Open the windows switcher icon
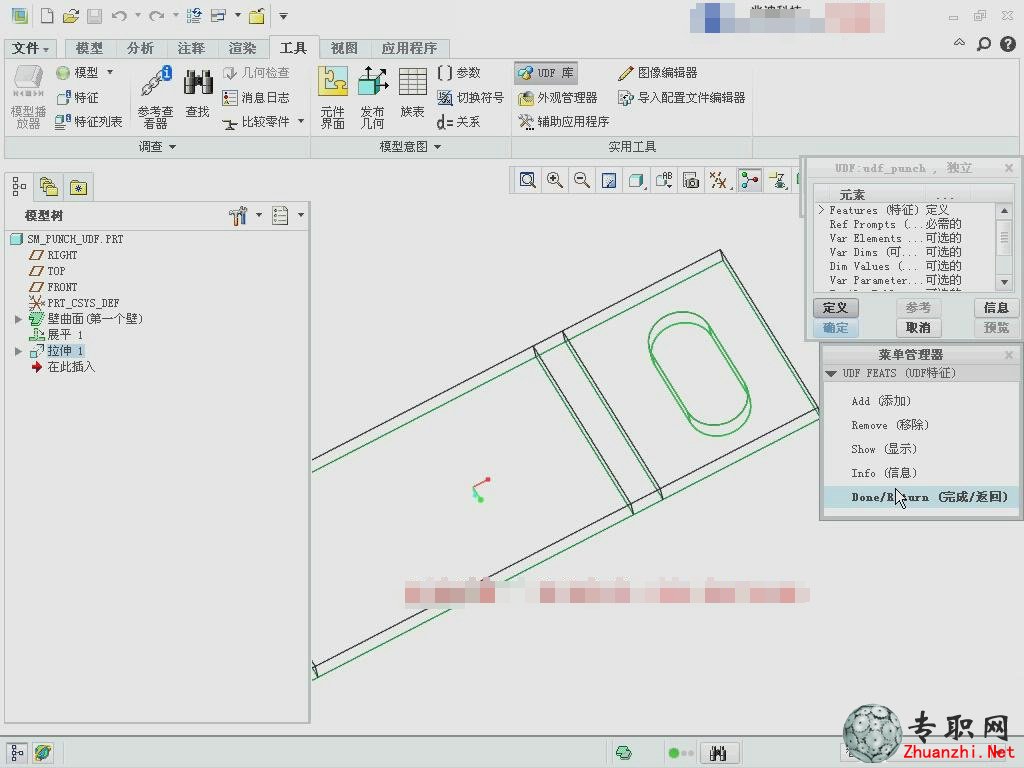1024x768 pixels. tap(218, 16)
